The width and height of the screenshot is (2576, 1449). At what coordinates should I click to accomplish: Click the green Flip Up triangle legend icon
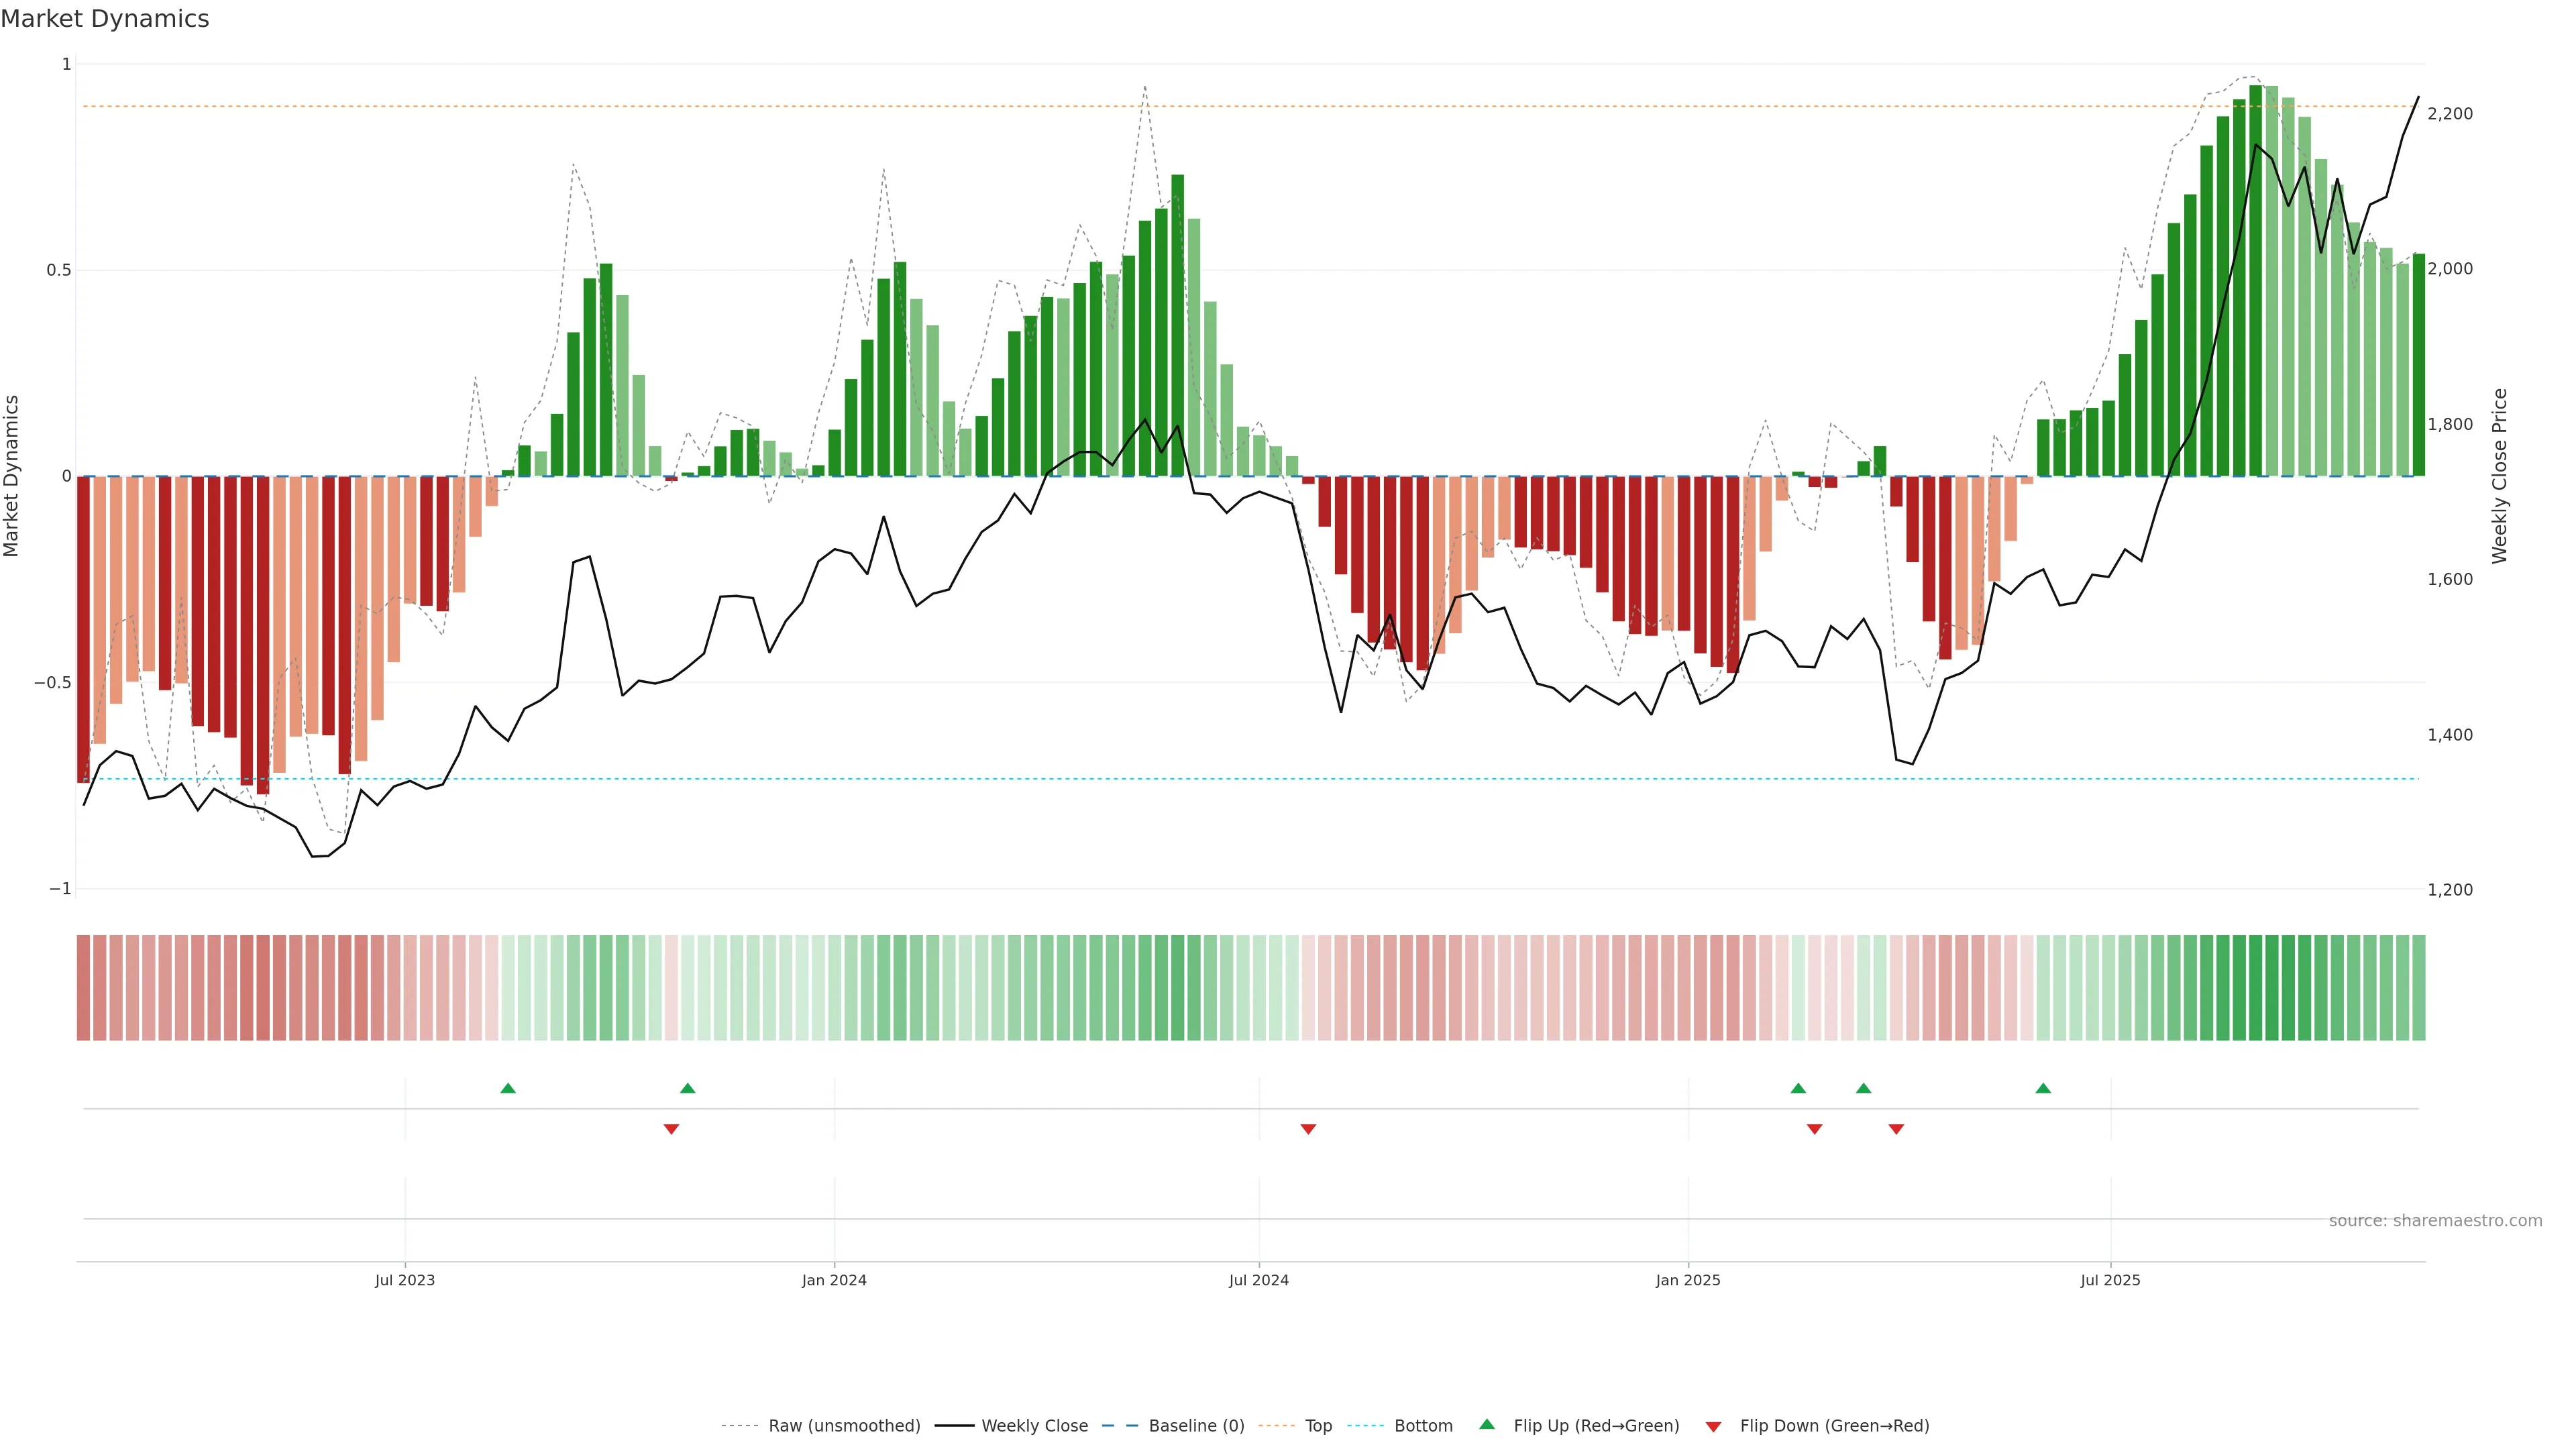1487,1424
